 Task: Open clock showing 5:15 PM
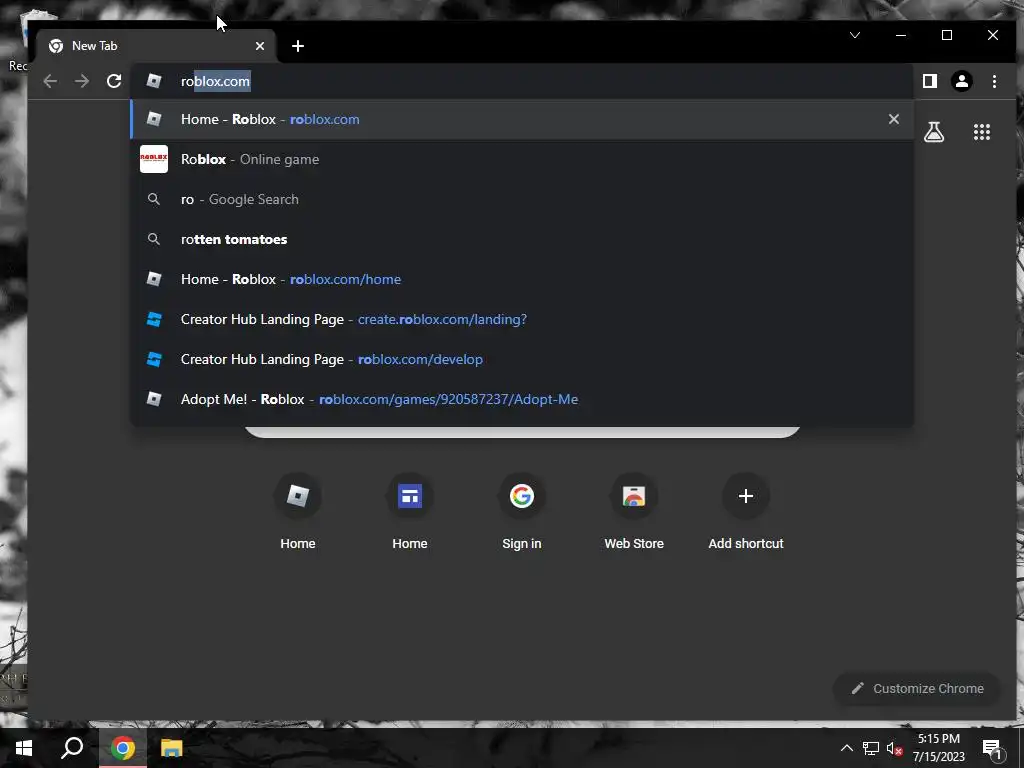click(938, 748)
